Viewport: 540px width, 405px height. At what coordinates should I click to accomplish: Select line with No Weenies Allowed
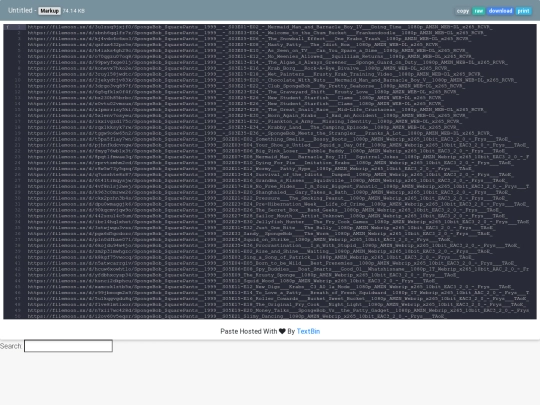[x=250, y=56]
